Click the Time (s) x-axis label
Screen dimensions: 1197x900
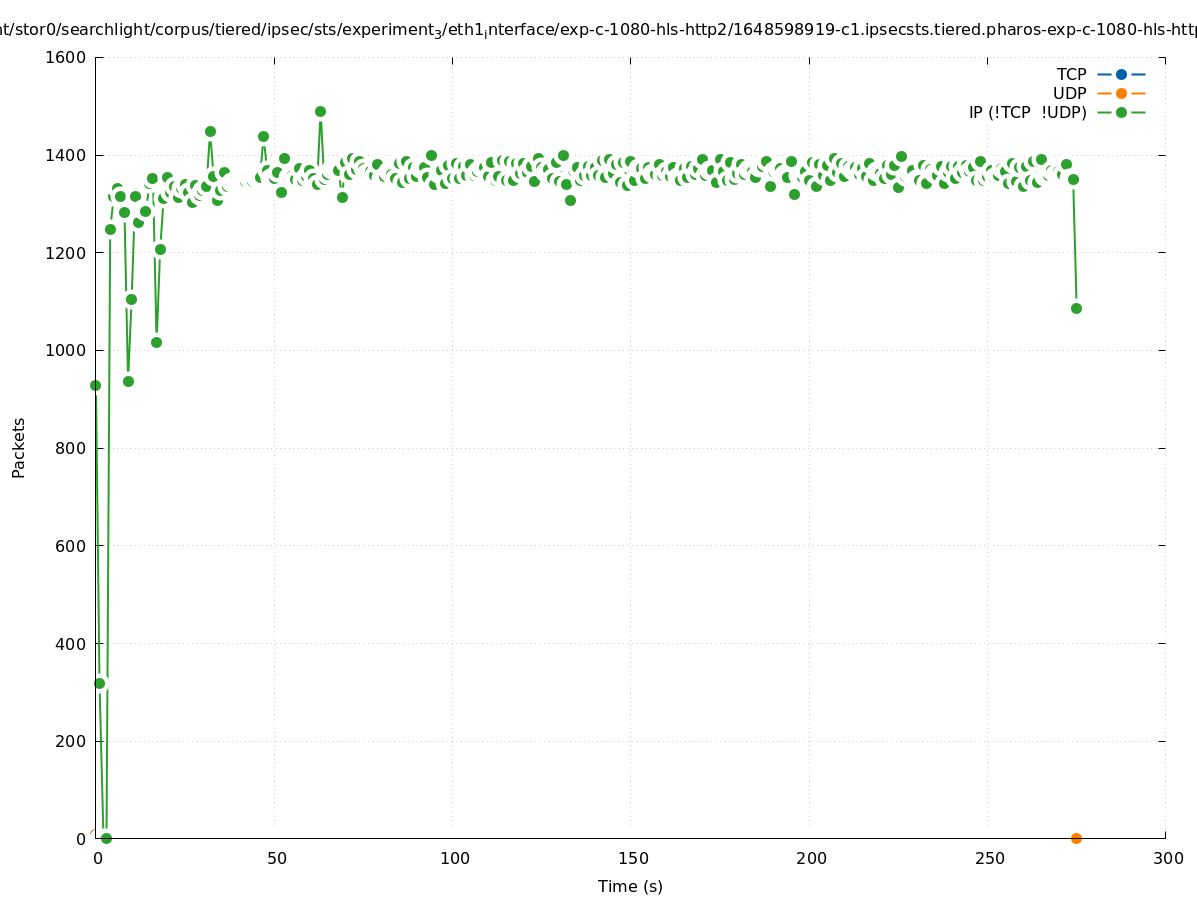[x=630, y=886]
